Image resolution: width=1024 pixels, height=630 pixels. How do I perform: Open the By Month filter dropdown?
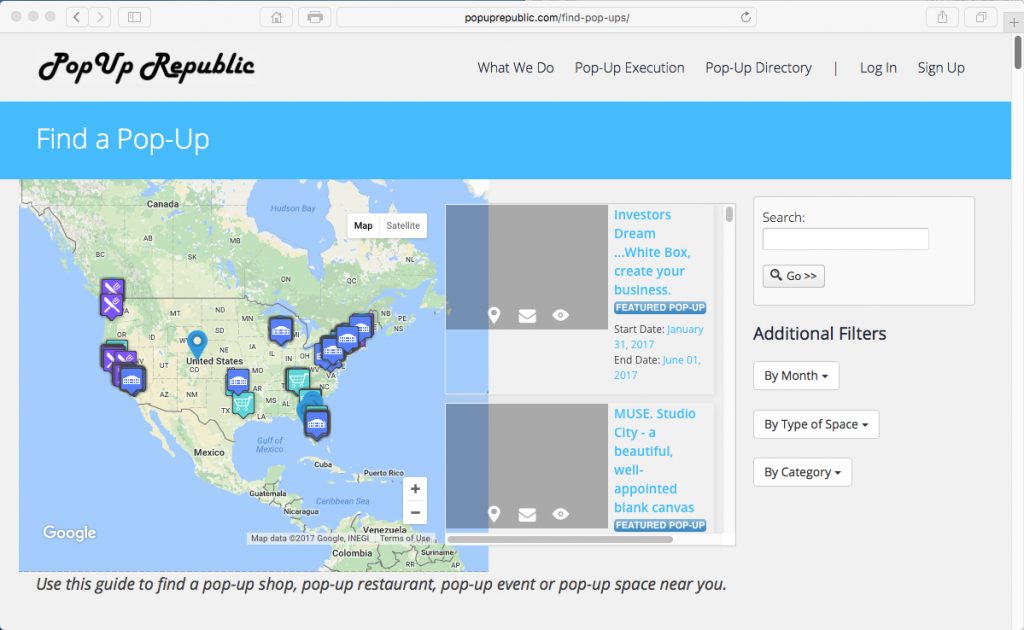795,375
